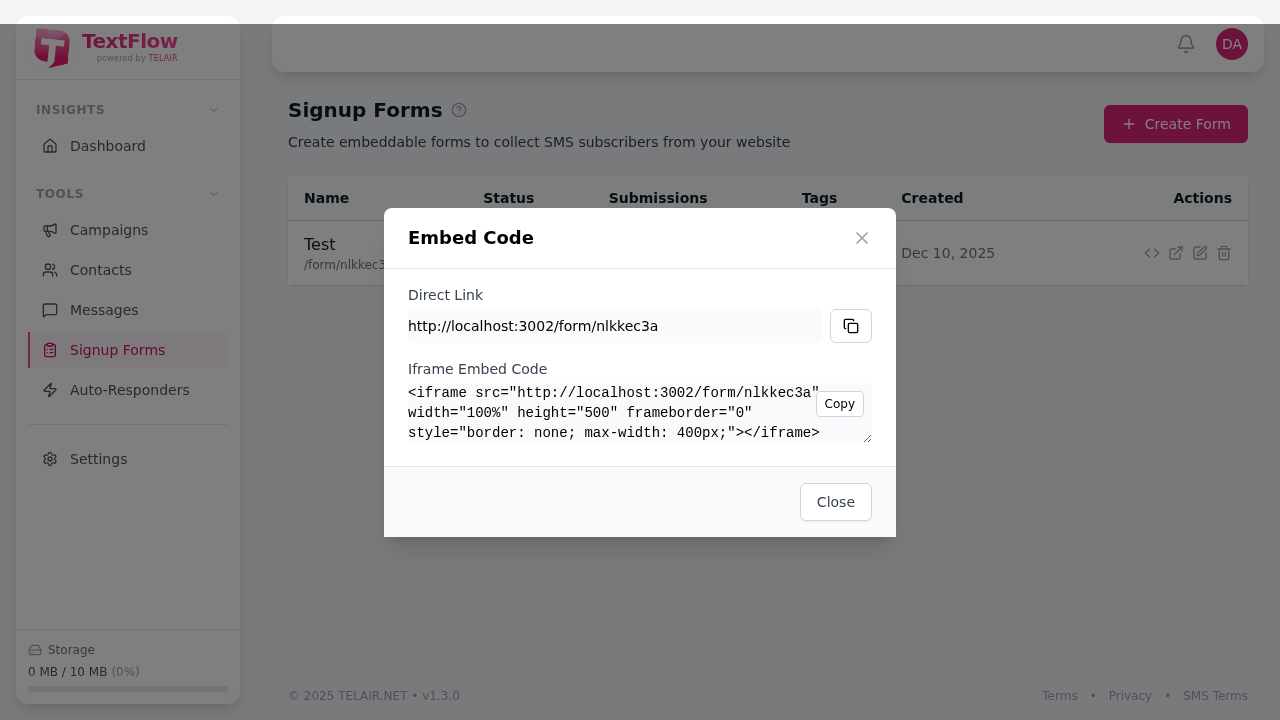
Task: Edit the Test signup form
Action: point(1200,253)
